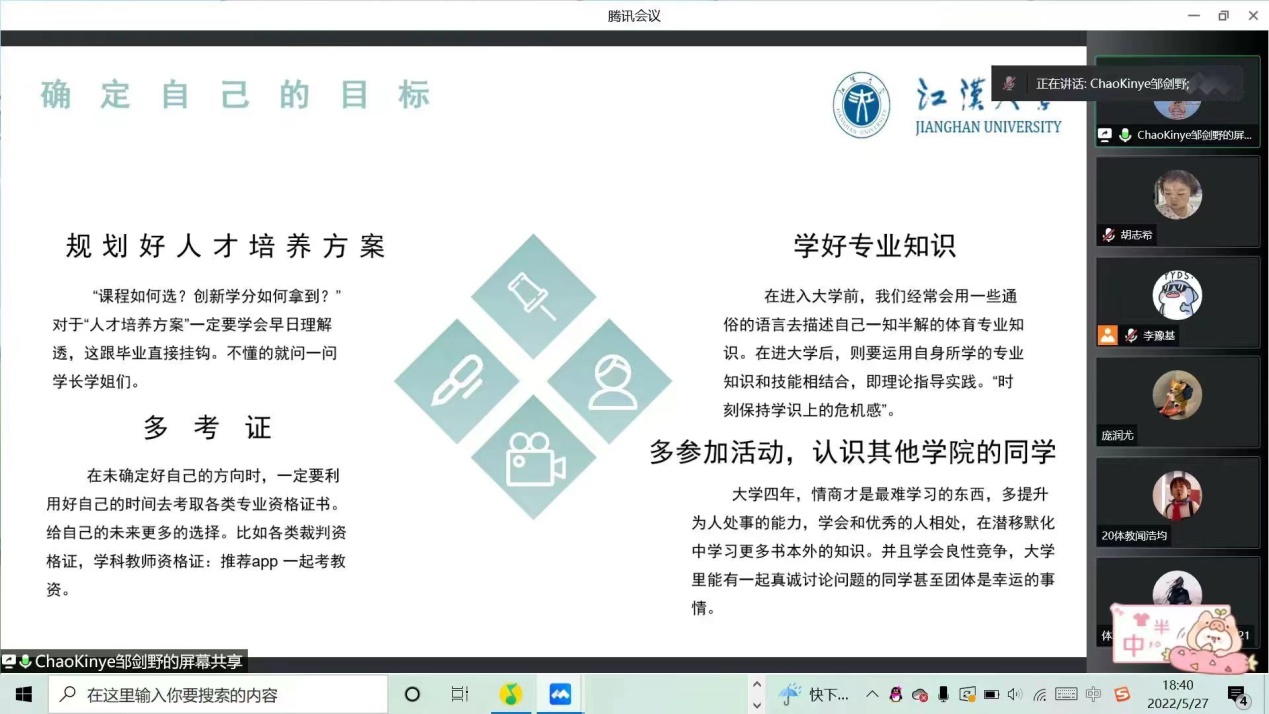Click ChaoKinye's green active microphone icon
The image size is (1269, 714).
point(1125,135)
